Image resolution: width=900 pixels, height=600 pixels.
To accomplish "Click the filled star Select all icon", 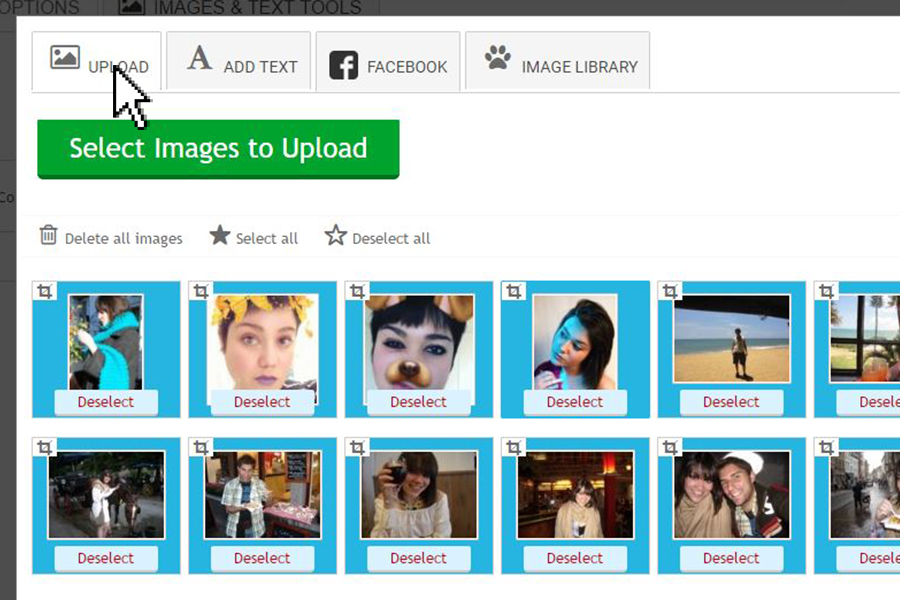I will point(219,235).
